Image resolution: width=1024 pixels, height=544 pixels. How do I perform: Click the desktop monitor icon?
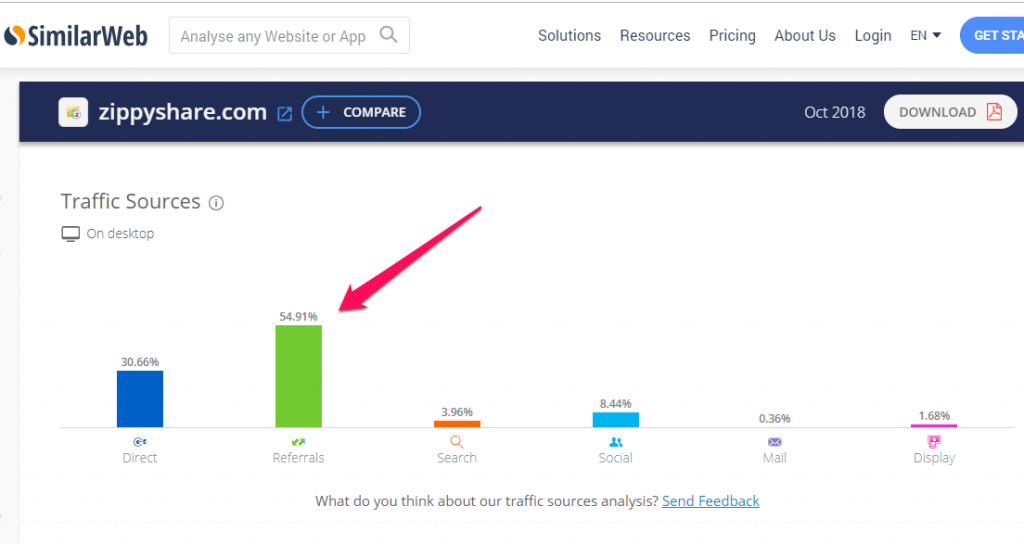[71, 234]
